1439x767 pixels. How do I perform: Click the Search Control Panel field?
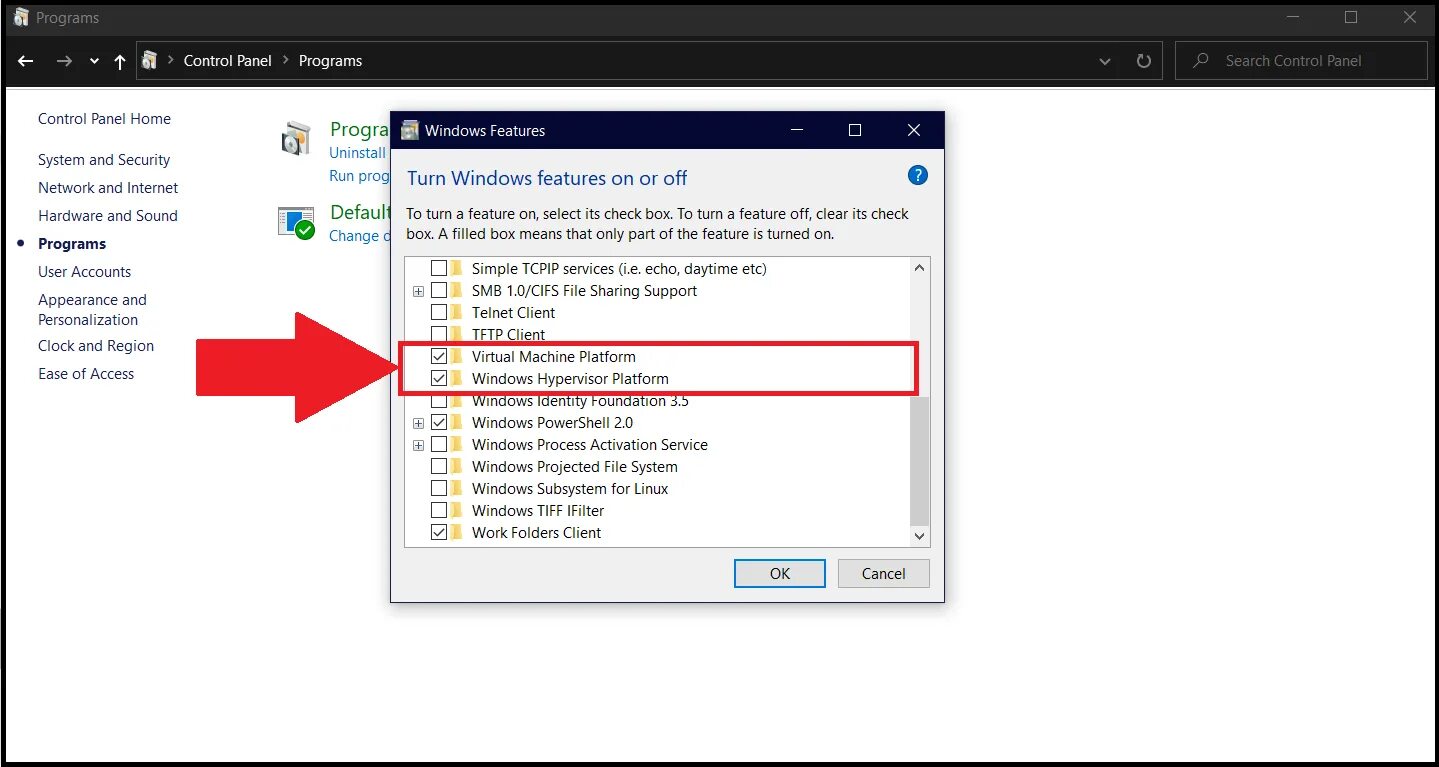(x=1301, y=61)
